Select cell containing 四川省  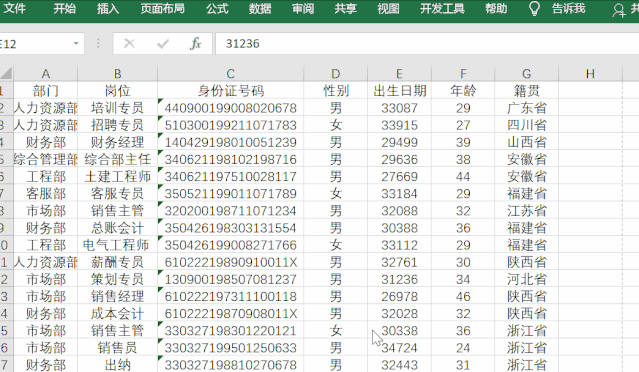(527, 125)
